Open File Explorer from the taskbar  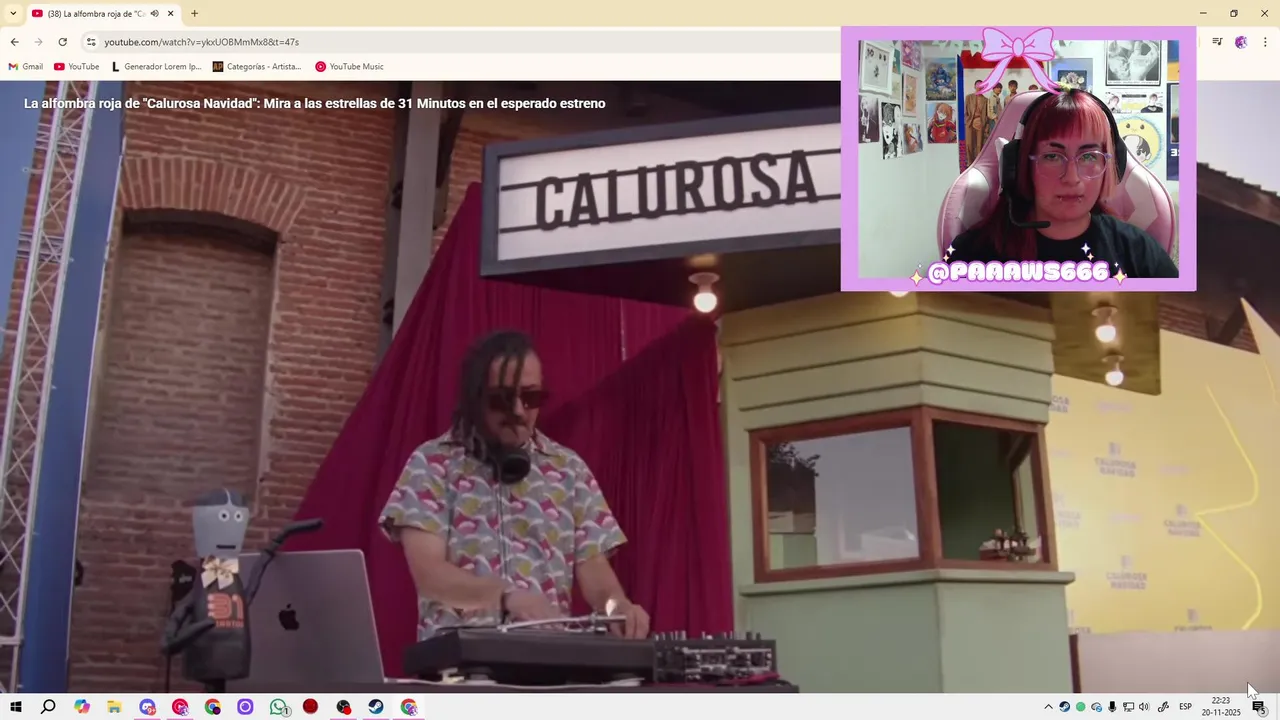114,707
